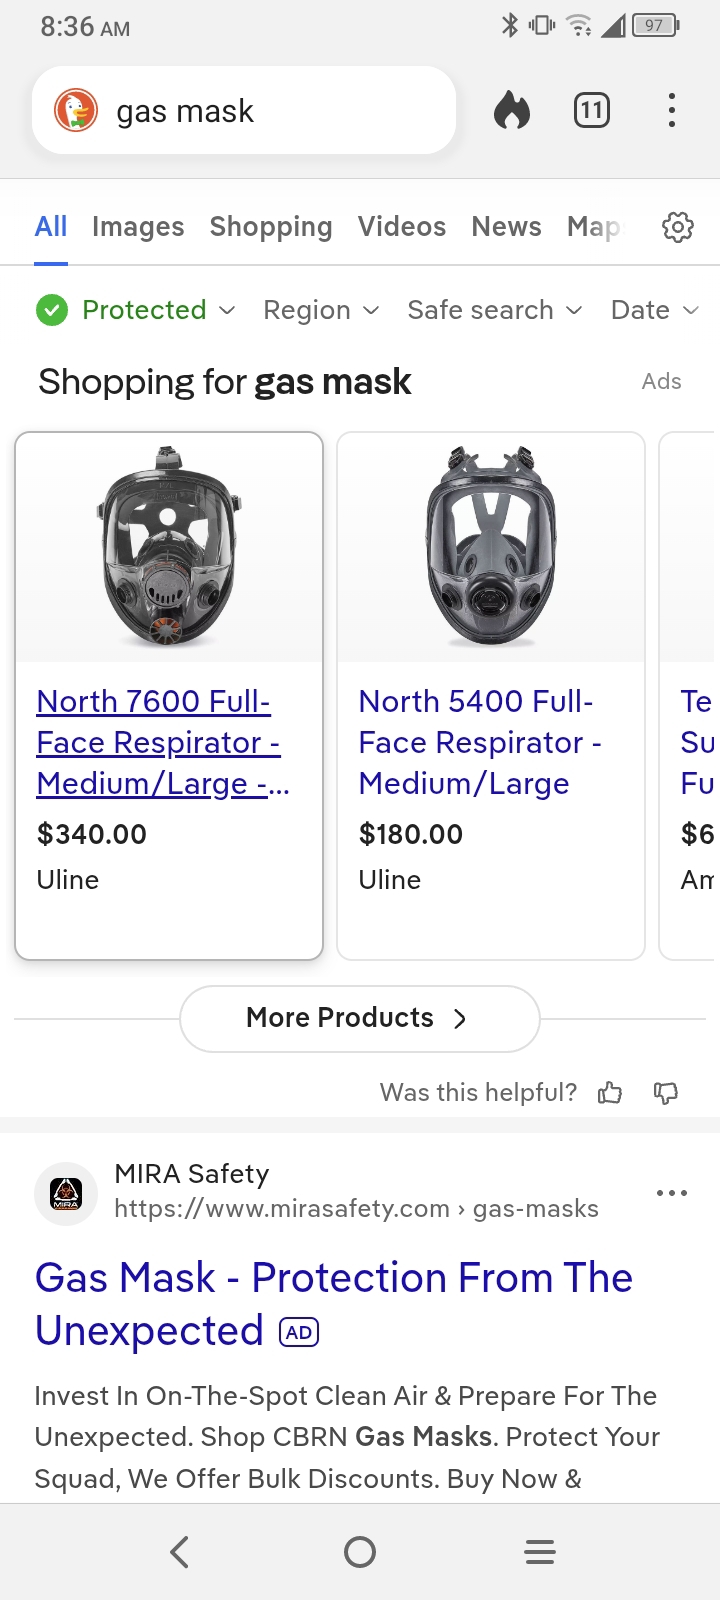
Task: Open the tab switcher showing 11 tabs
Action: click(x=592, y=110)
